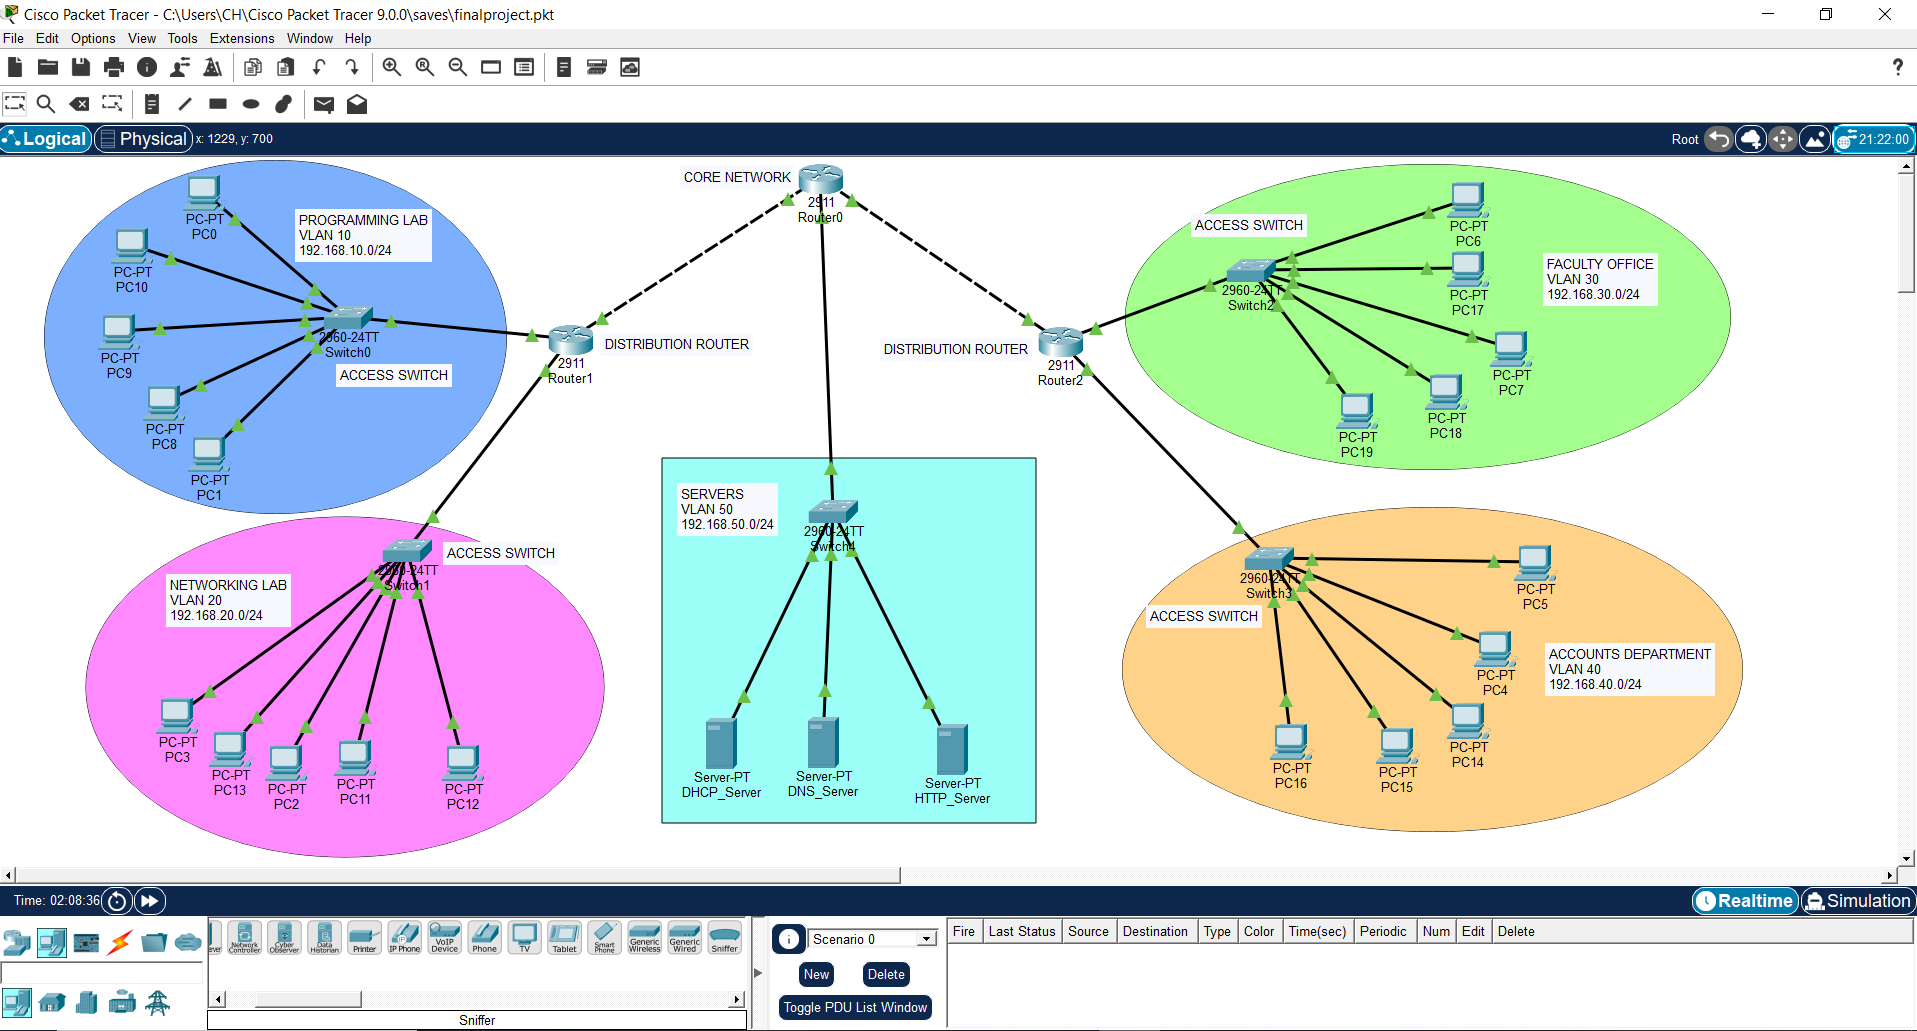Add a Simple PDU with the envelope icon
The height and width of the screenshot is (1031, 1917).
pos(324,104)
